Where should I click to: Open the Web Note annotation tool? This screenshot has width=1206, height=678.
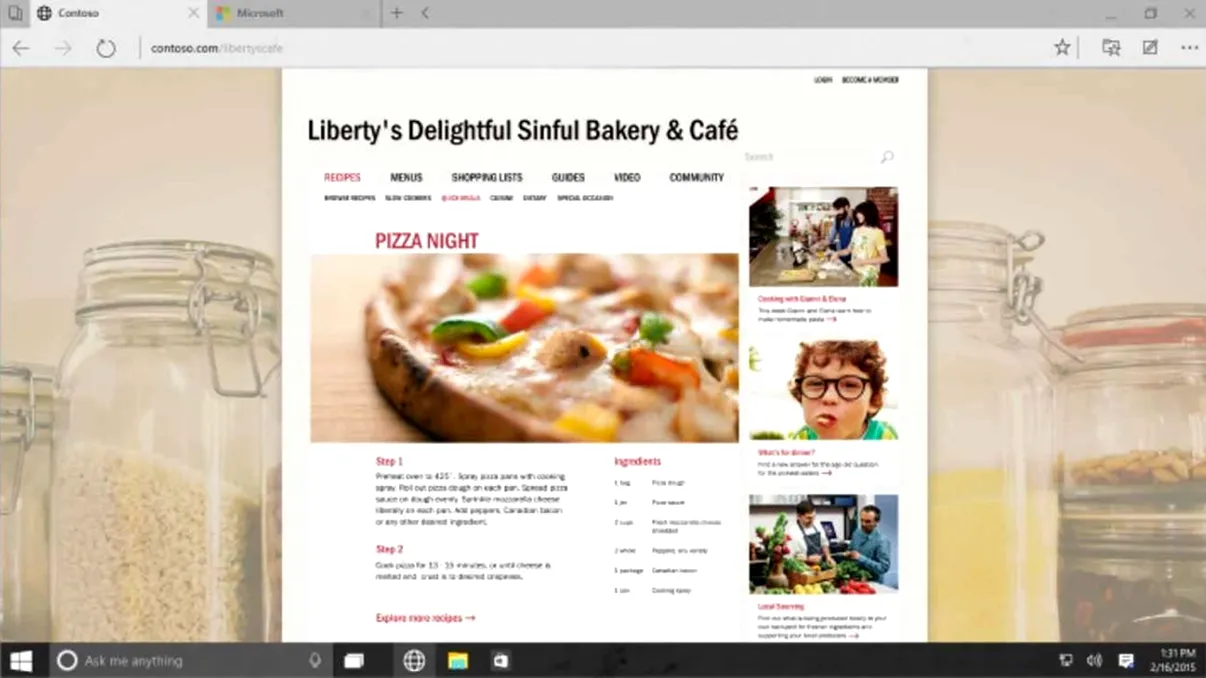click(1149, 46)
